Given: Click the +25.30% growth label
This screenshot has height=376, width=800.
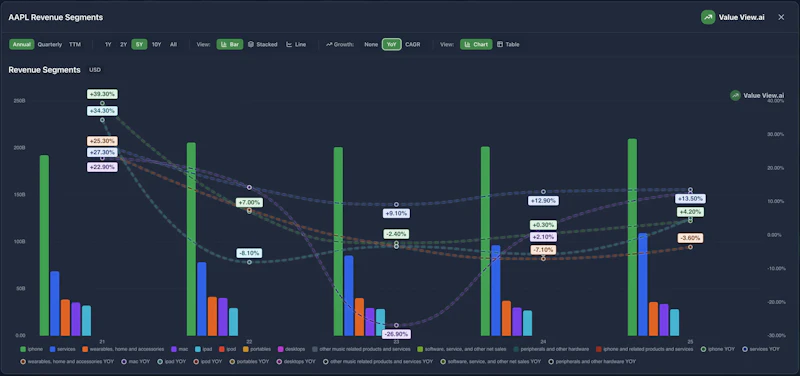Looking at the screenshot, I should pos(102,141).
